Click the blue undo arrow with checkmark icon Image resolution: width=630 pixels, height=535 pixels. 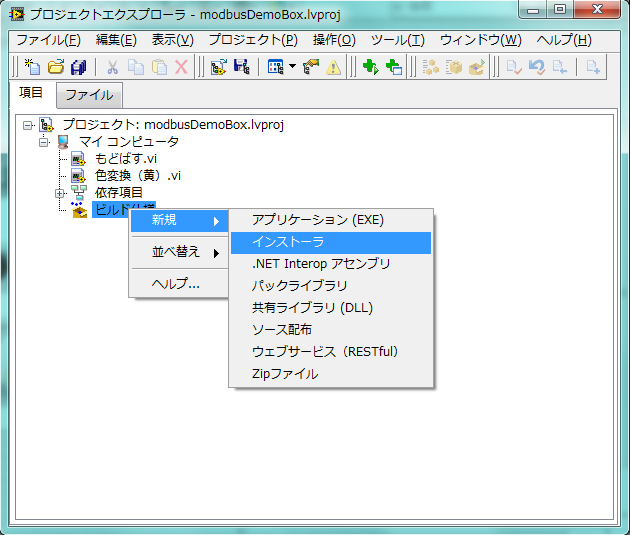pyautogui.click(x=537, y=67)
